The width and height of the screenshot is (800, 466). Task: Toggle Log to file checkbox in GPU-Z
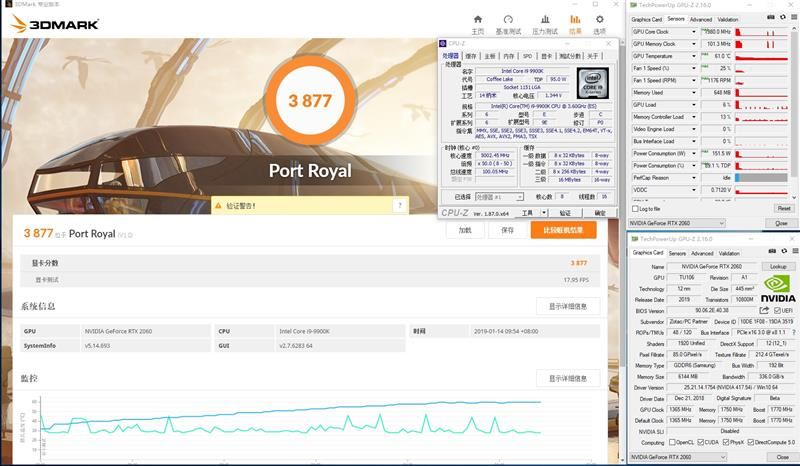(x=635, y=209)
